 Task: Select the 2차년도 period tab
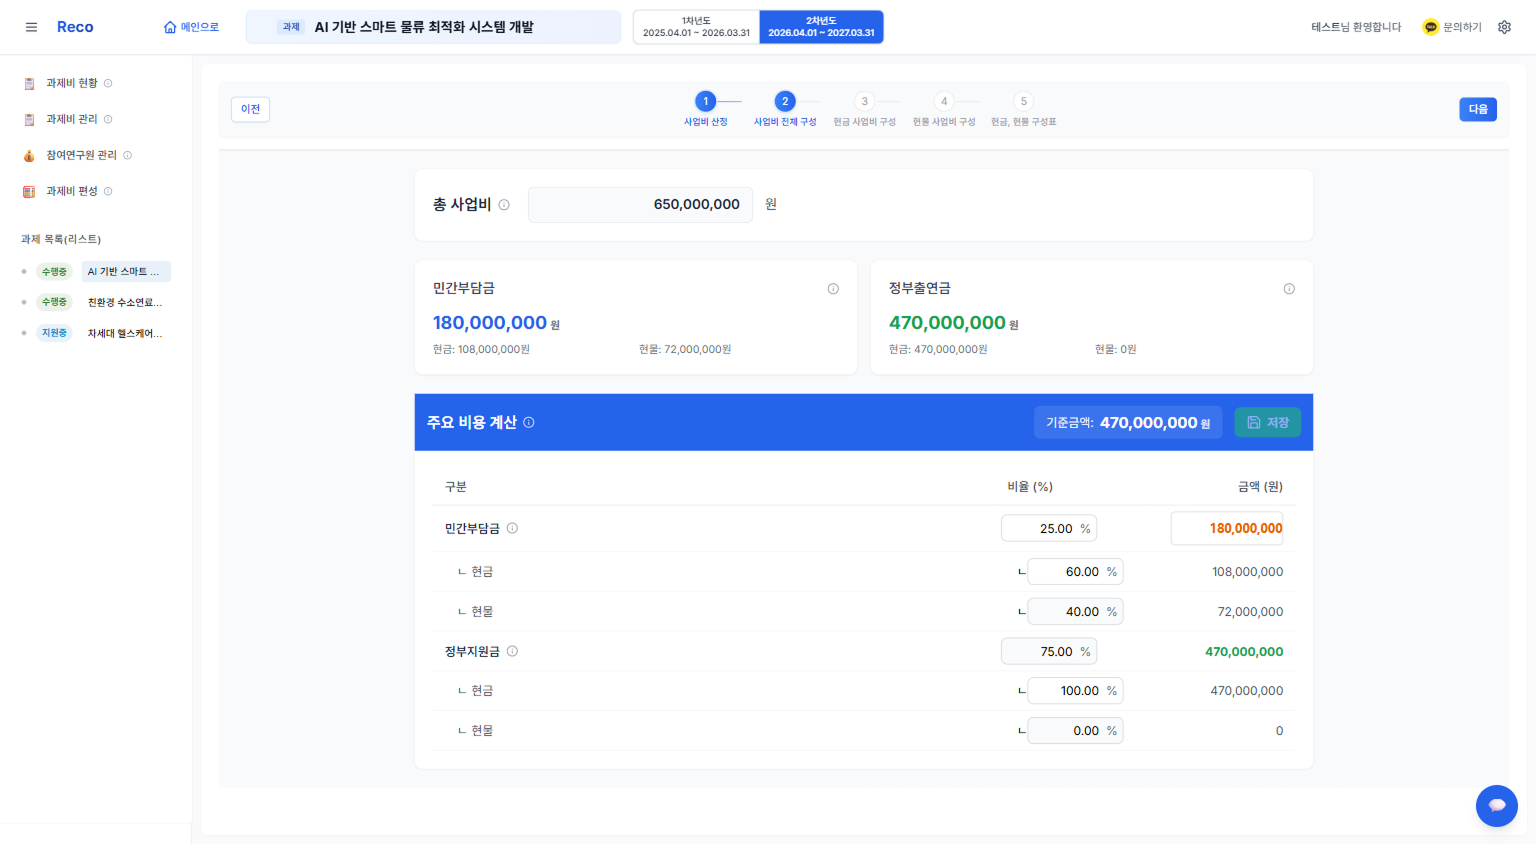click(821, 27)
